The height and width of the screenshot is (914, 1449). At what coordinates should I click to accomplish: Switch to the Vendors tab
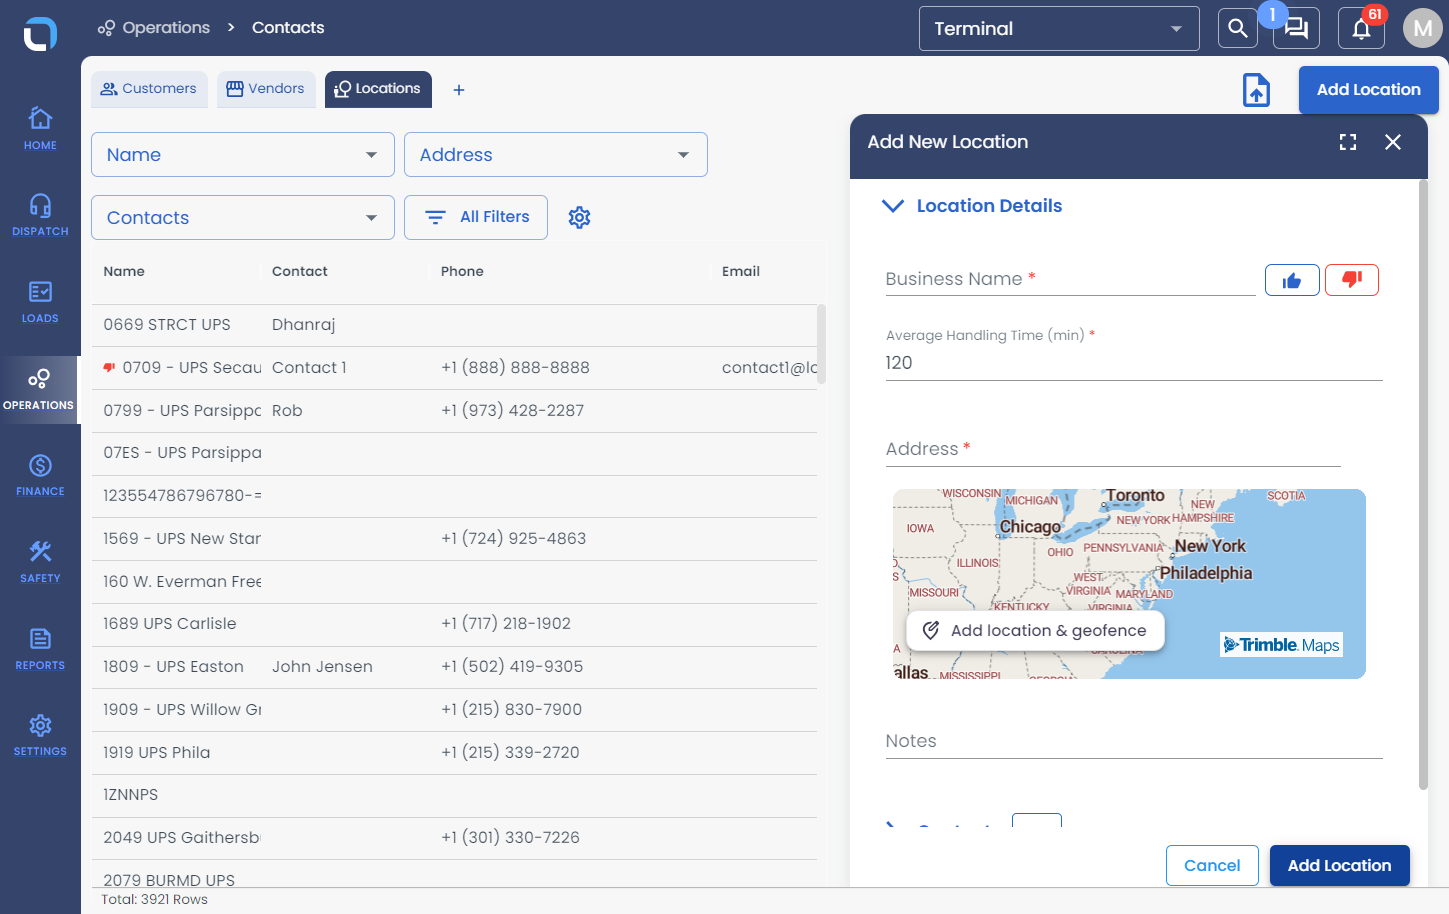pyautogui.click(x=266, y=89)
